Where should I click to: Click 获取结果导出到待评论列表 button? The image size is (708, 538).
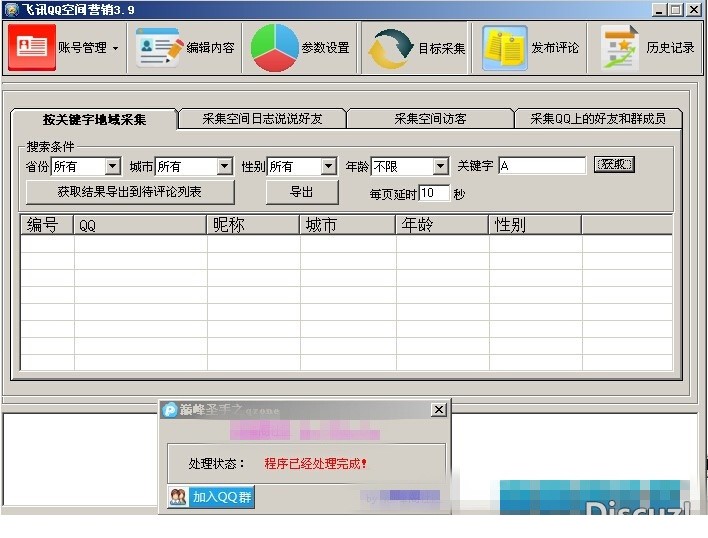pos(130,192)
